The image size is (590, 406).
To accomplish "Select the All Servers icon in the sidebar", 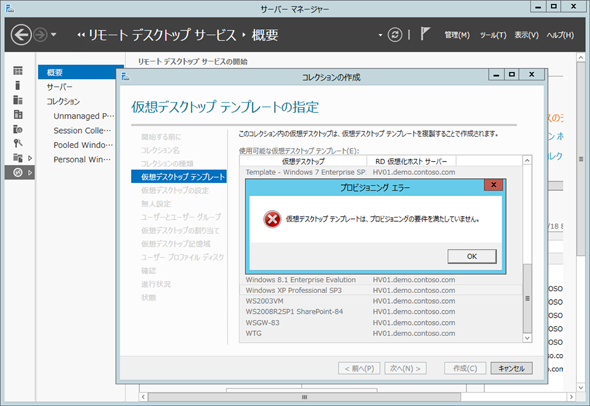I will pos(18,100).
